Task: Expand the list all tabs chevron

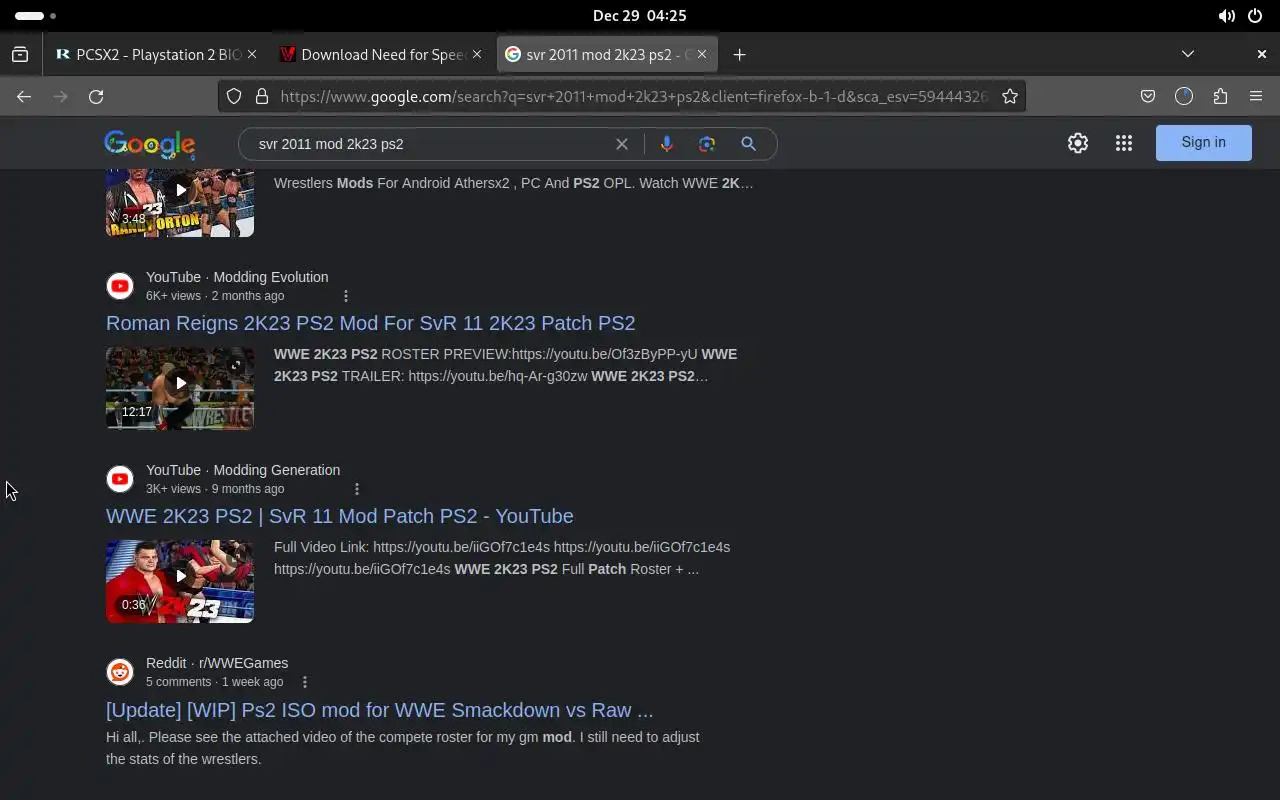Action: click(1188, 54)
